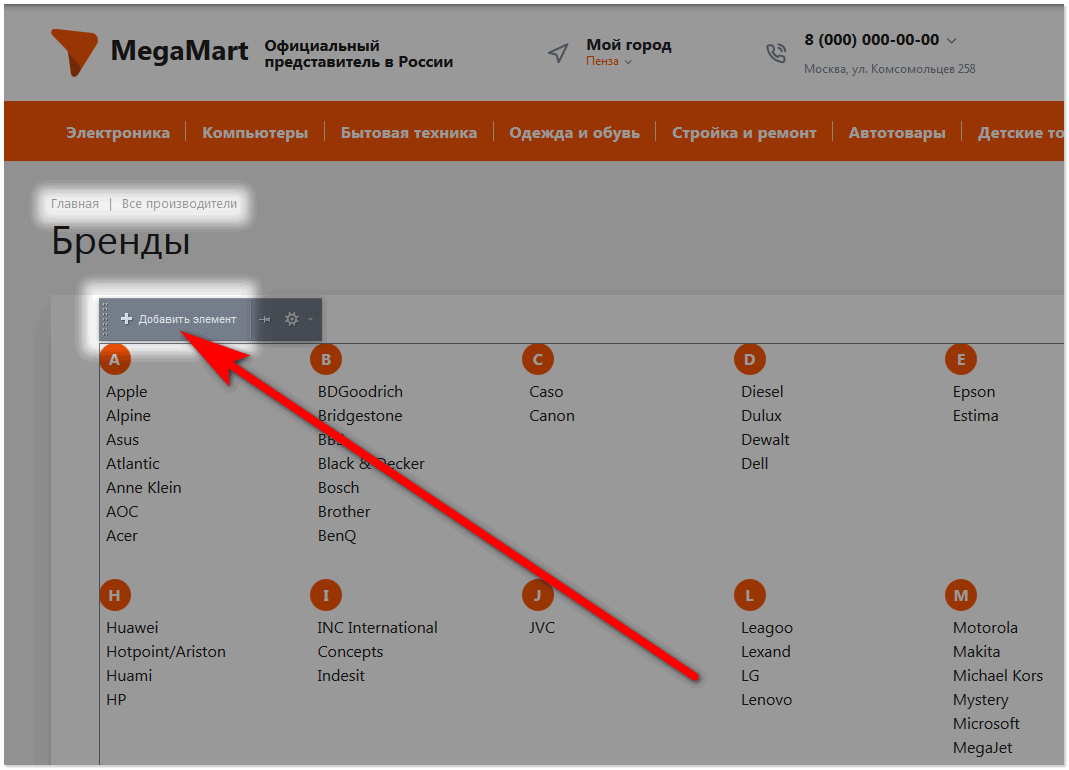Image resolution: width=1069 pixels, height=770 pixels.
Task: Open the Одежда и обувь menu
Action: point(574,132)
